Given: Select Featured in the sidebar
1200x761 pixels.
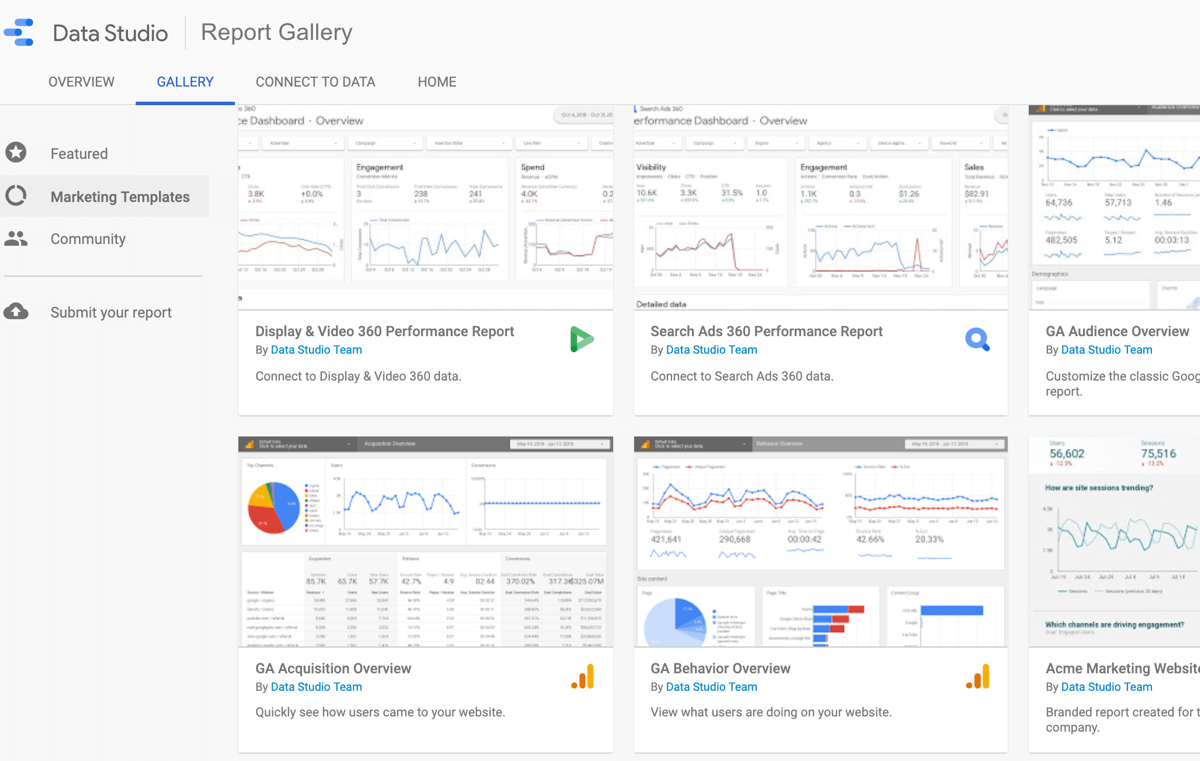Looking at the screenshot, I should click(79, 154).
